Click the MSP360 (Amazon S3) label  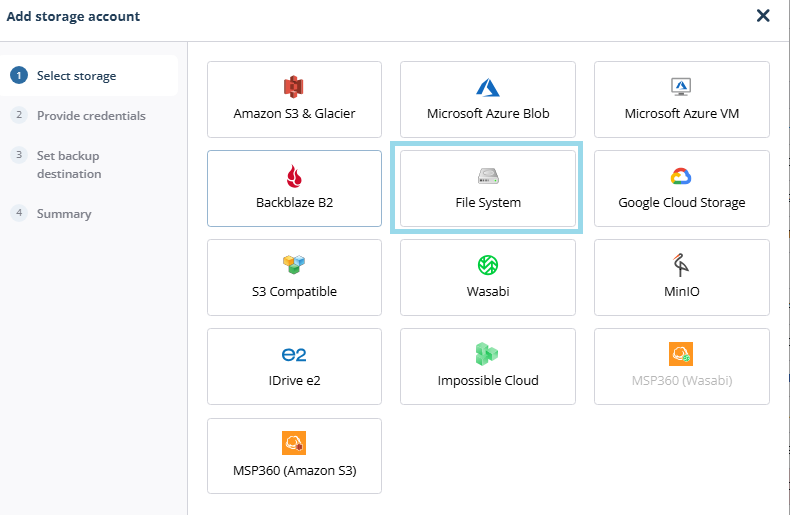point(294,471)
